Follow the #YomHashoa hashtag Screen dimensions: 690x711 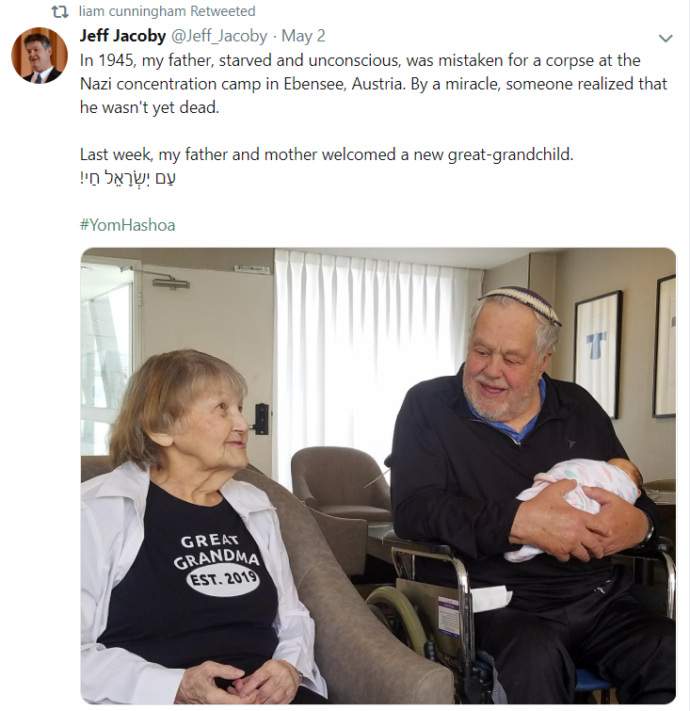[127, 225]
